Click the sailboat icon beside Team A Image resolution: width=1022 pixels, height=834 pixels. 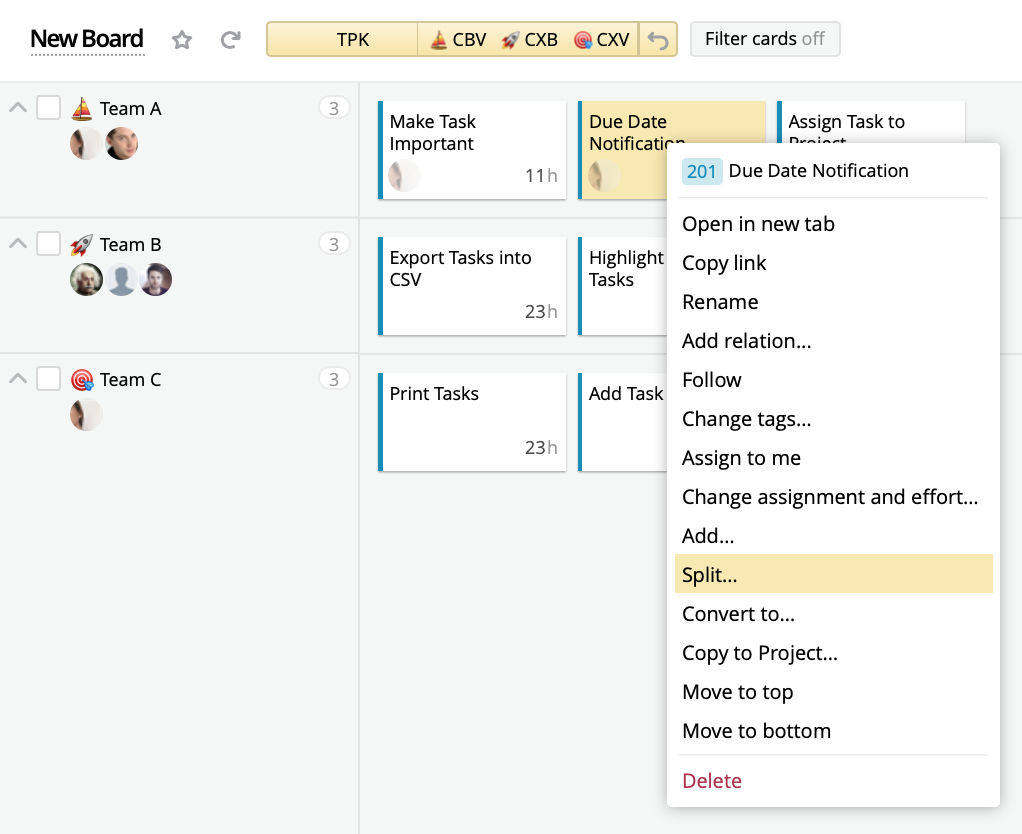point(83,107)
